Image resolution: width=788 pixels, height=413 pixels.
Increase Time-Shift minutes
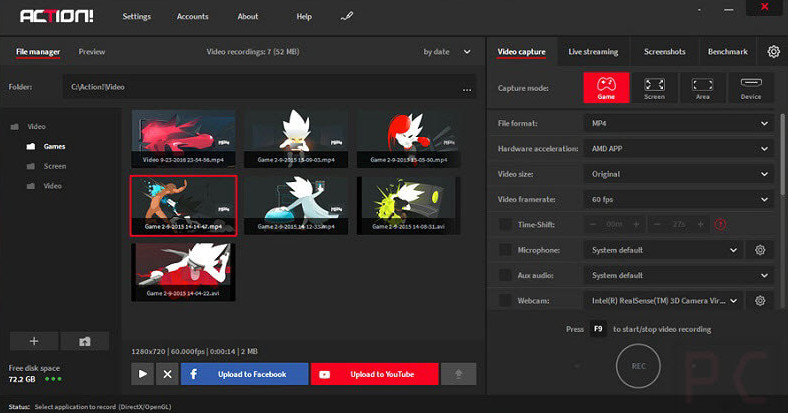point(636,224)
